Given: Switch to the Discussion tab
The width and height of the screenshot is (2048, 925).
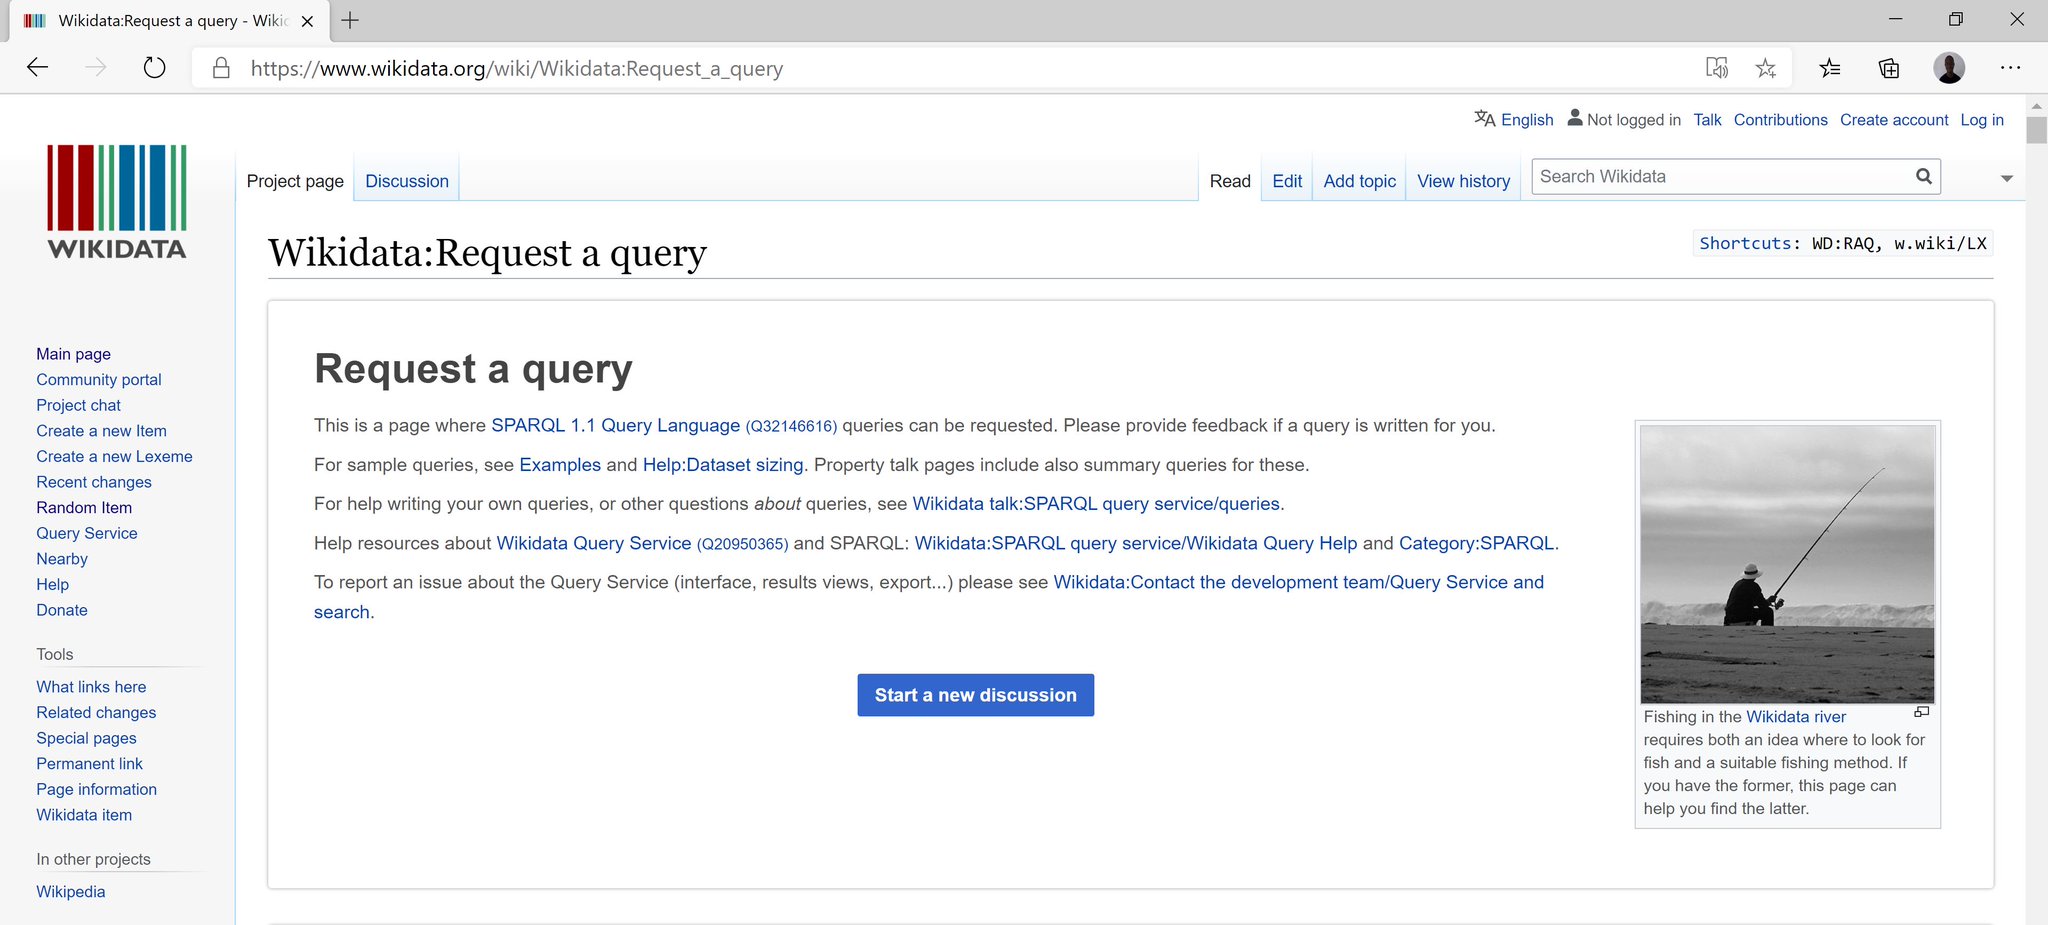Looking at the screenshot, I should click(x=407, y=181).
